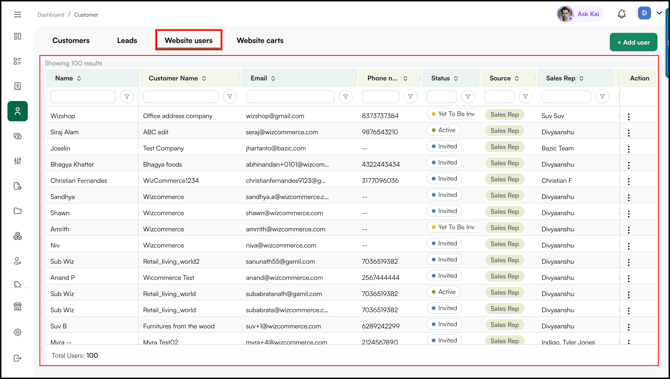Sort by the Email column
Viewport: 670px width, 379px height.
point(273,79)
